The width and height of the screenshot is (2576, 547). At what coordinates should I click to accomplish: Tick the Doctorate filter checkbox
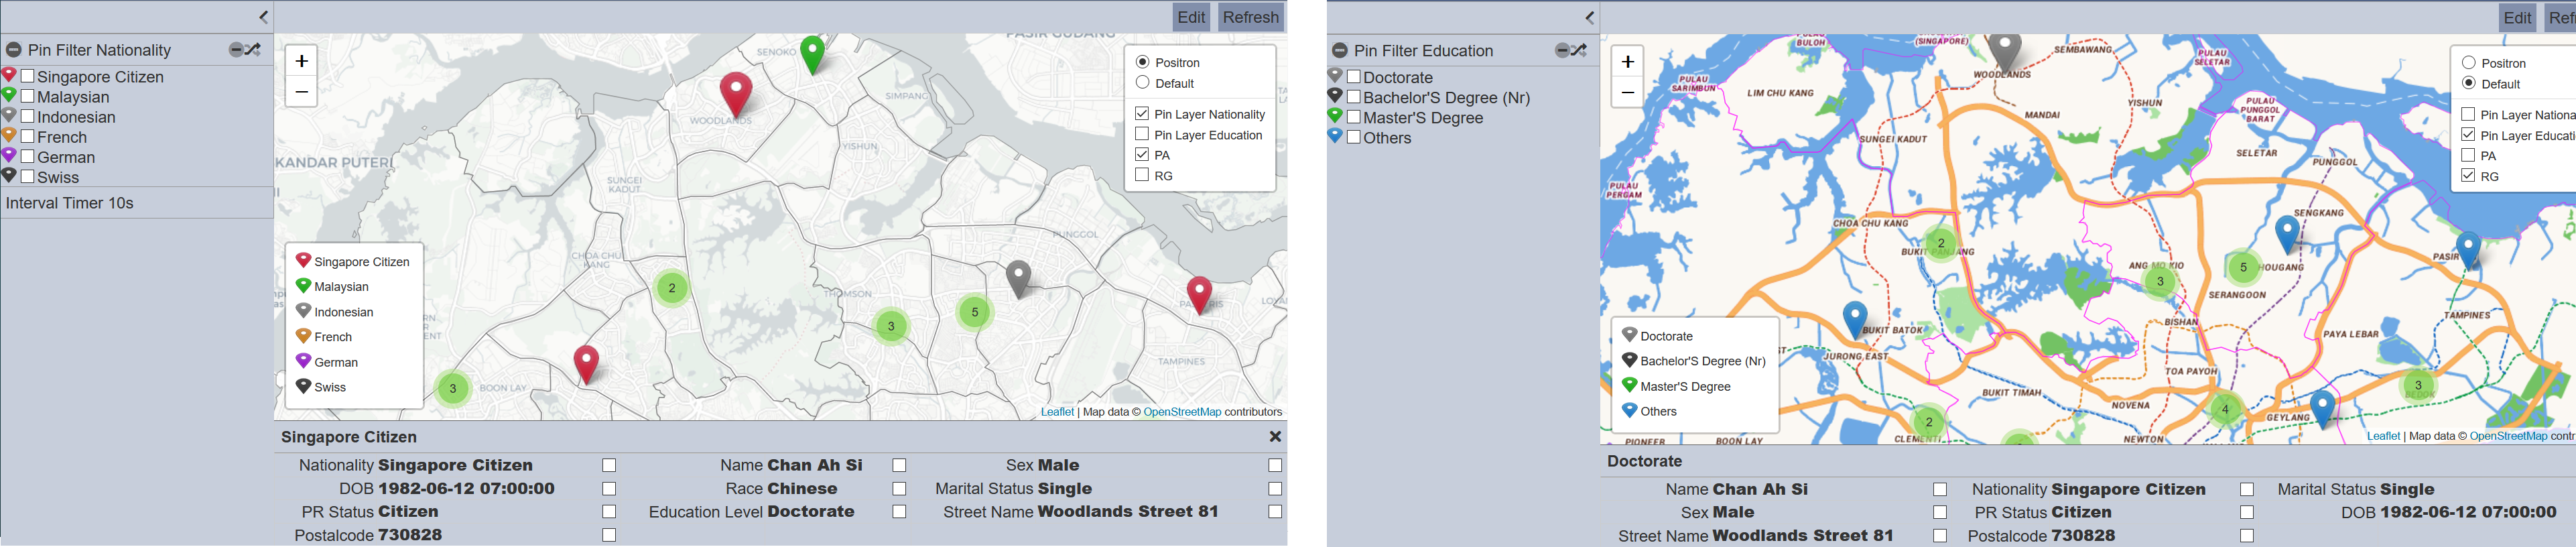point(1354,77)
